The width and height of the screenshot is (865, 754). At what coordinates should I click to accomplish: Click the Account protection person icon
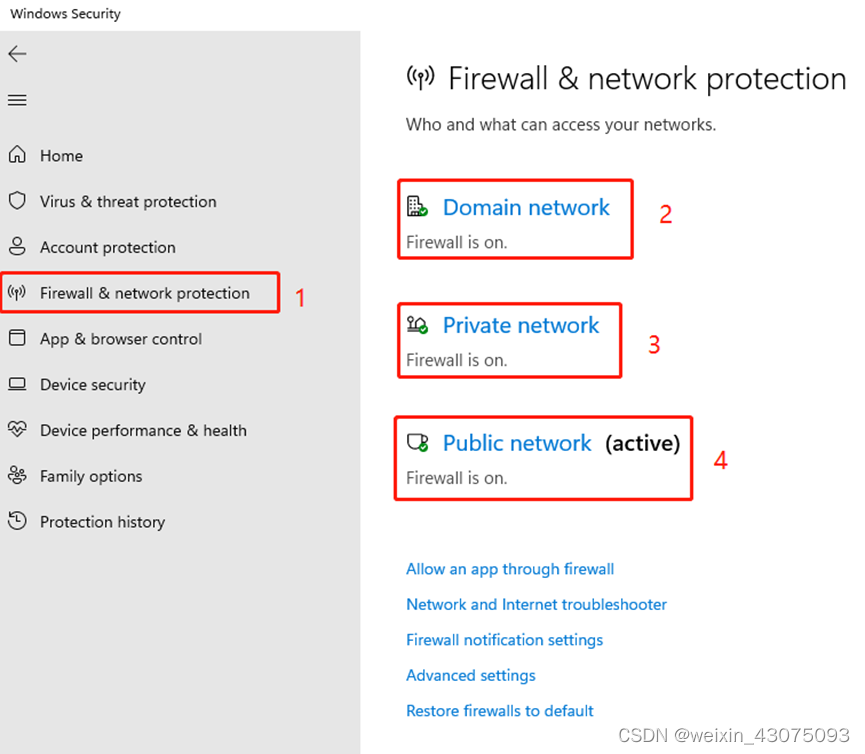click(x=17, y=247)
